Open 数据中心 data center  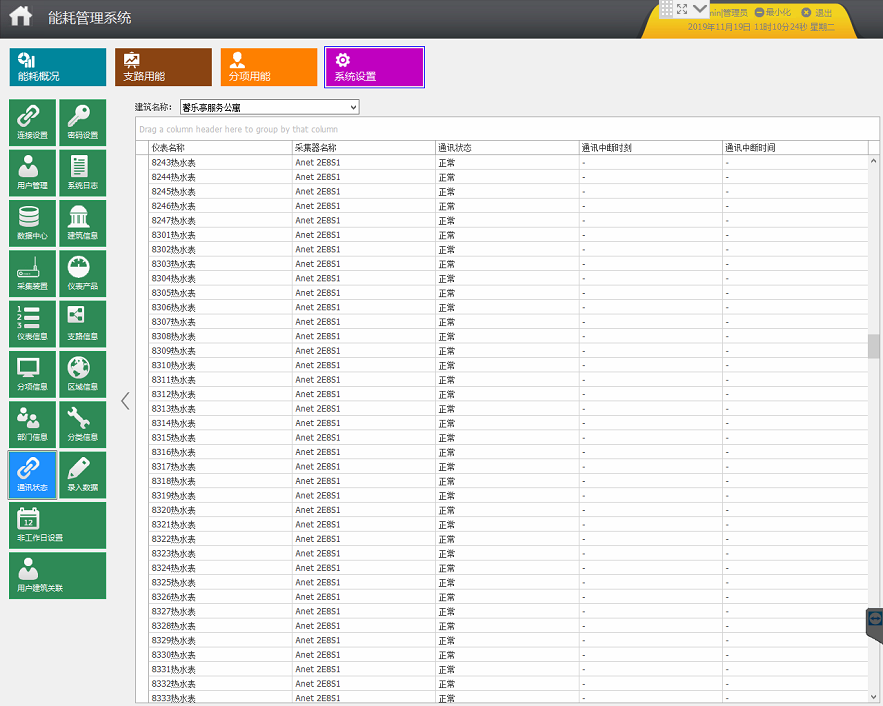[x=32, y=224]
